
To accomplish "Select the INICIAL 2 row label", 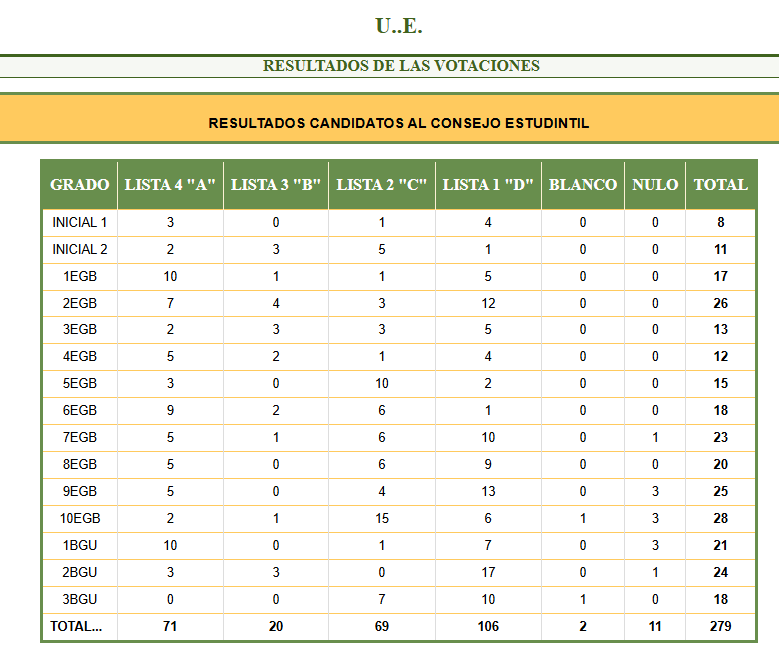I will pos(79,249).
